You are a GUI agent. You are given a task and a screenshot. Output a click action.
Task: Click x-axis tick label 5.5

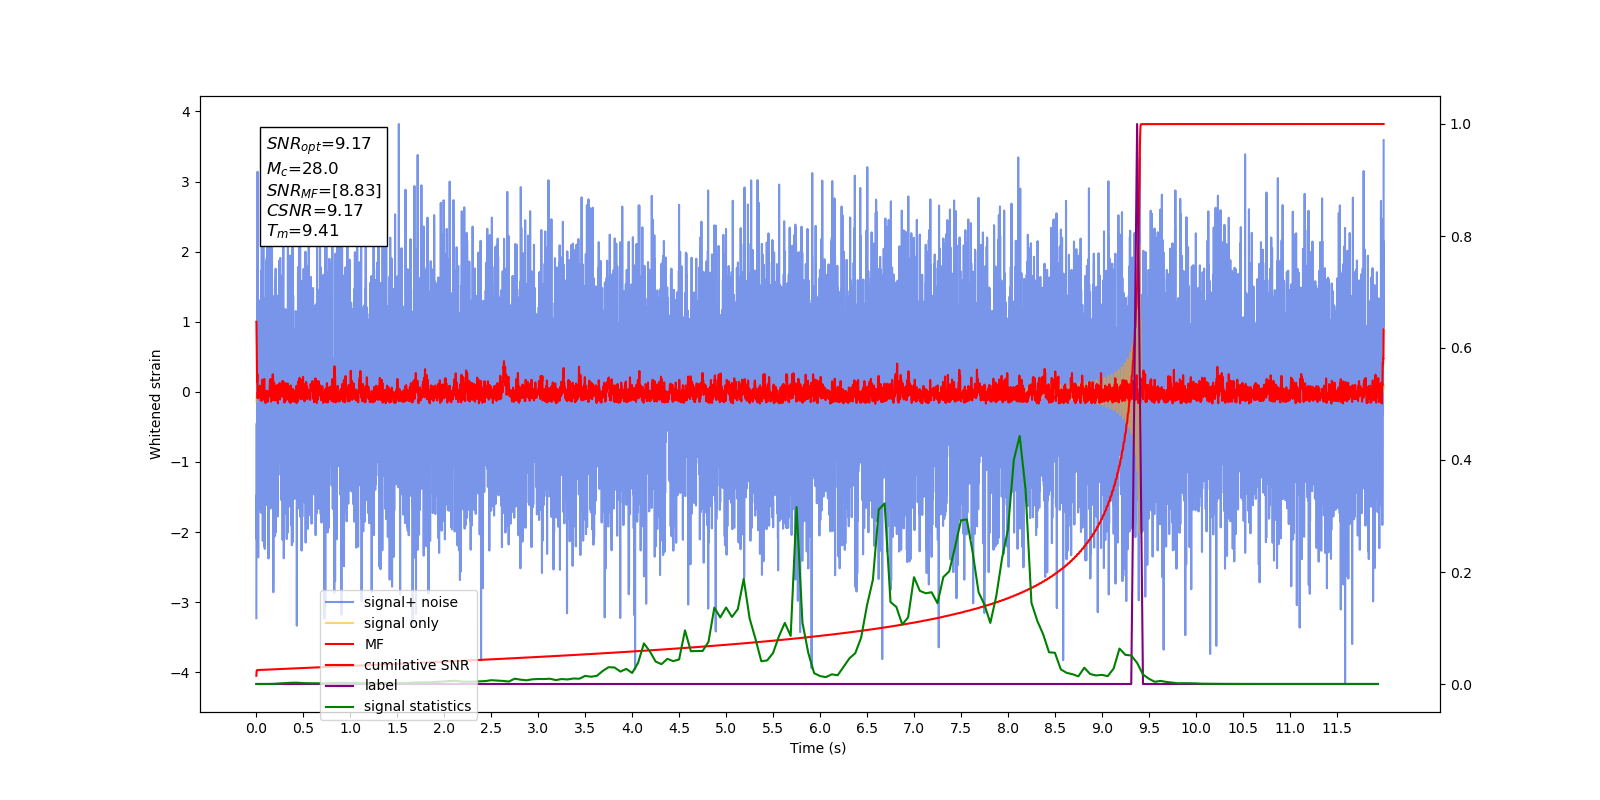[773, 728]
